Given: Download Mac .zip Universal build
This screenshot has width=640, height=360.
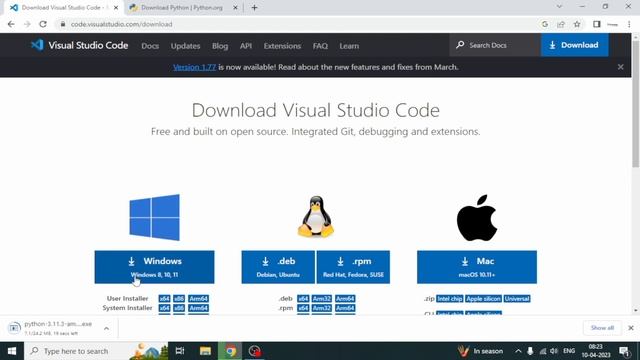Looking at the screenshot, I should tap(517, 298).
